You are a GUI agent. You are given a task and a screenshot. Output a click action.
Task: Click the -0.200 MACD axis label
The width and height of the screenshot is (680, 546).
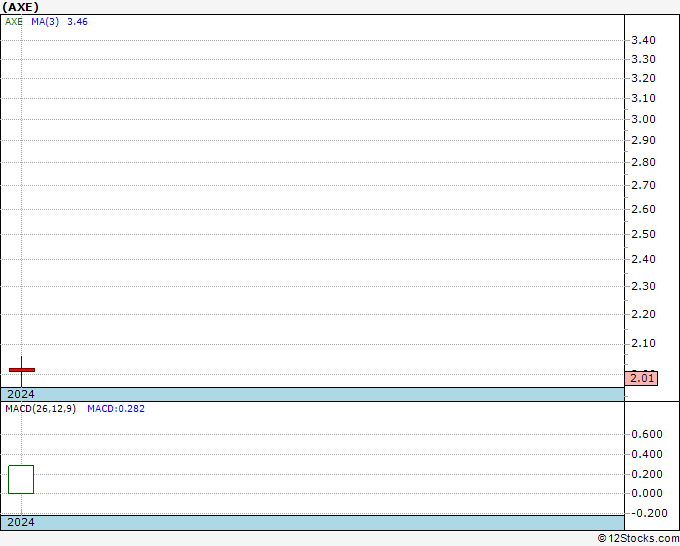pos(648,513)
